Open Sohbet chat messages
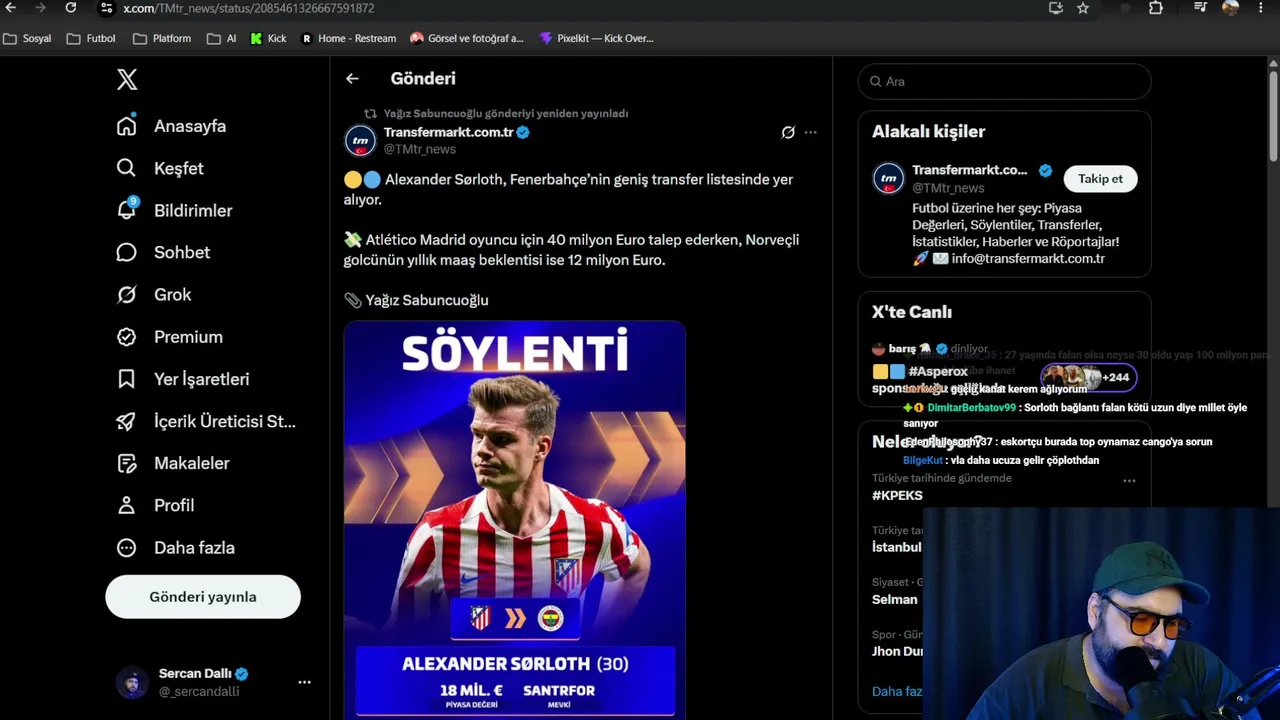Image resolution: width=1280 pixels, height=720 pixels. [163, 252]
